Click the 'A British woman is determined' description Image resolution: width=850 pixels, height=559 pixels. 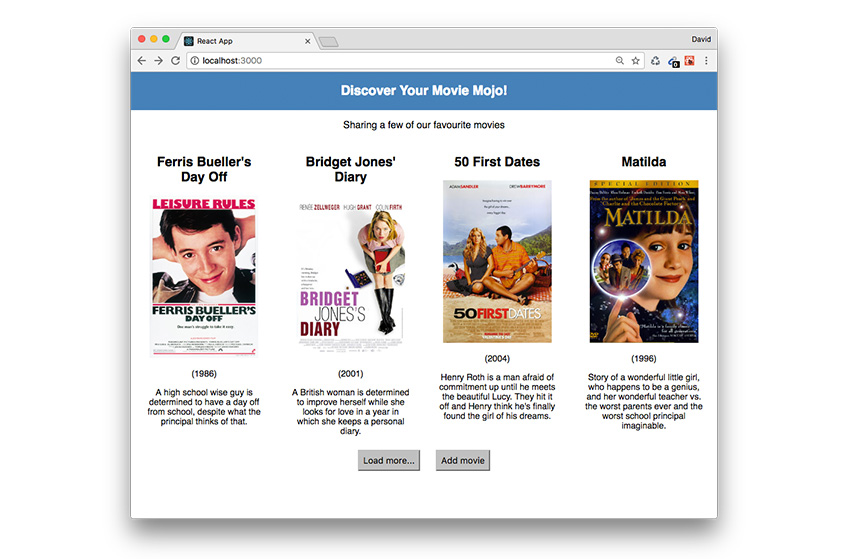(351, 412)
